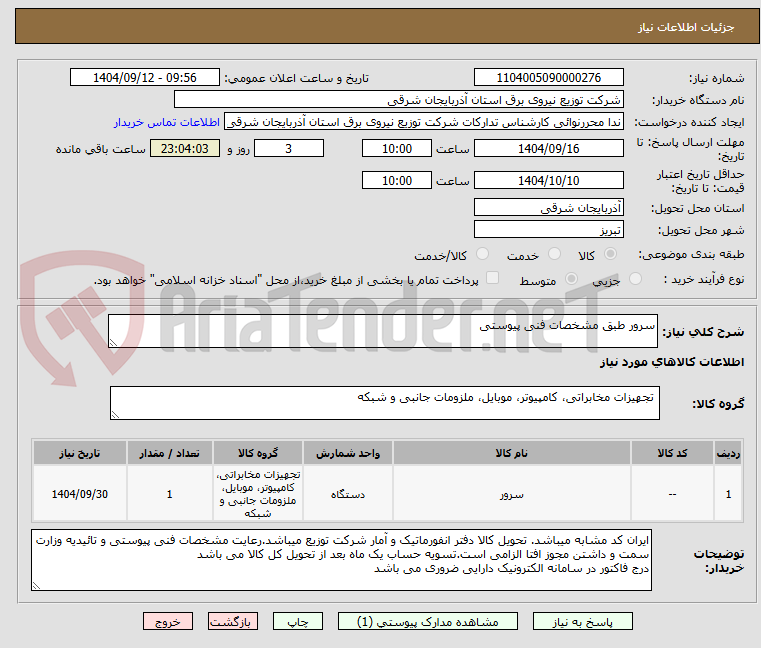Image resolution: width=761 pixels, height=648 pixels.
Task: Click the row number cell in سرور row
Action: 728,494
